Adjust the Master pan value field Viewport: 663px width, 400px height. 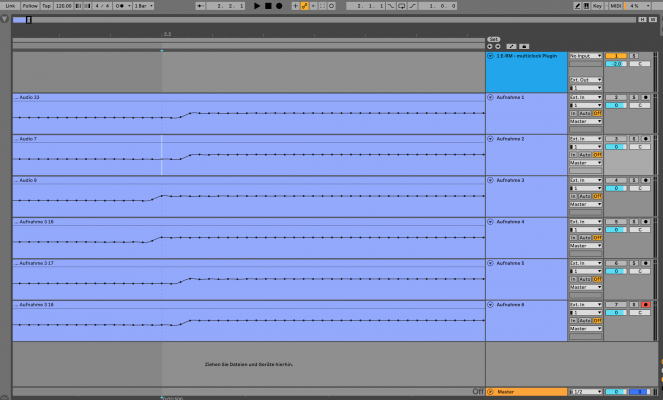click(x=640, y=392)
